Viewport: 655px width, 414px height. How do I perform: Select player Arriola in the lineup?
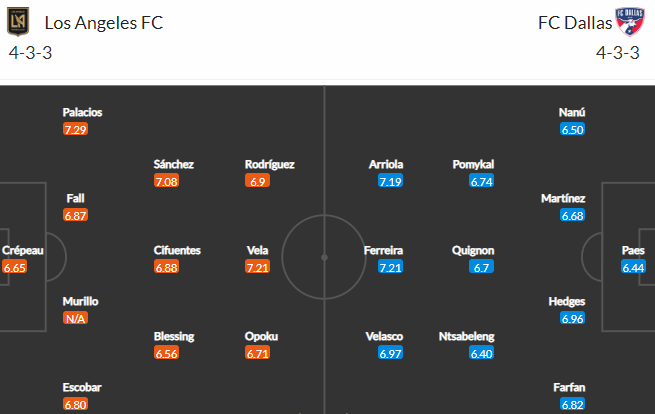(x=386, y=164)
